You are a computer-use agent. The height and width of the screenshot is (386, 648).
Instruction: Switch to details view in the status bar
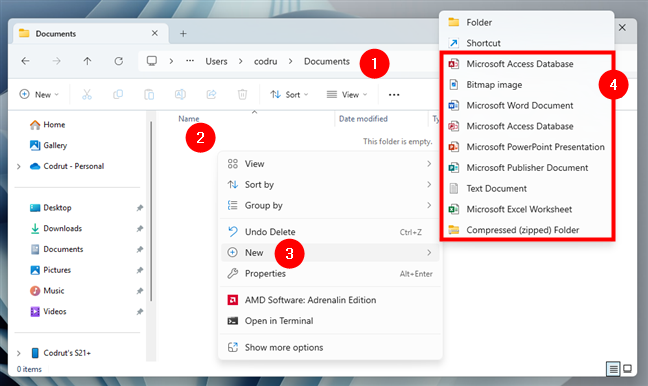click(613, 368)
